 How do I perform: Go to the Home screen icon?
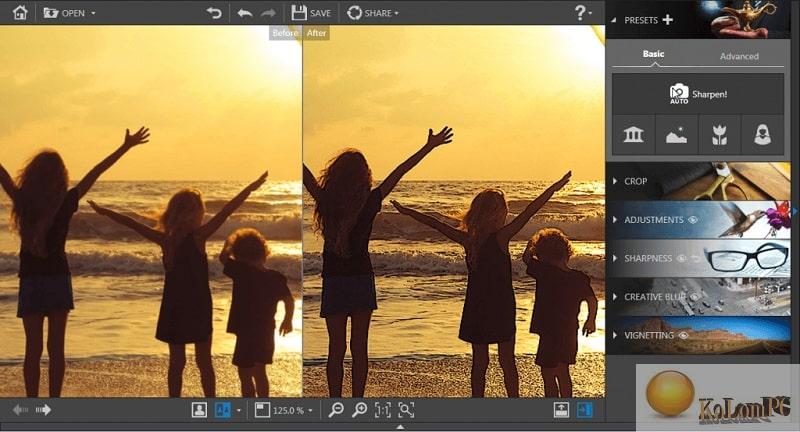coord(20,12)
